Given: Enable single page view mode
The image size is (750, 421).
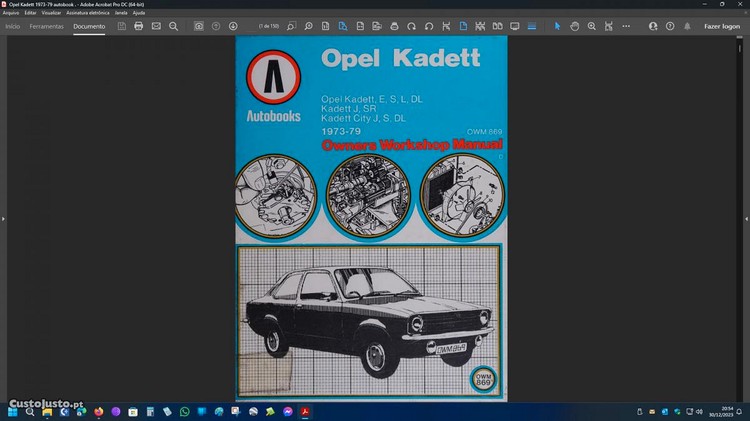Looking at the screenshot, I should tap(462, 26).
